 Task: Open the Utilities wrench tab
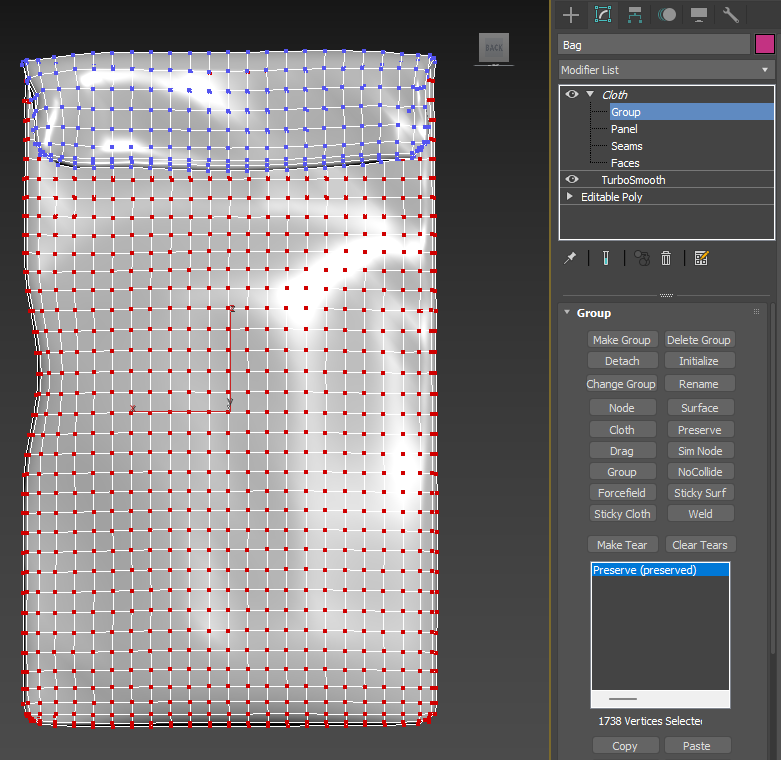(731, 15)
